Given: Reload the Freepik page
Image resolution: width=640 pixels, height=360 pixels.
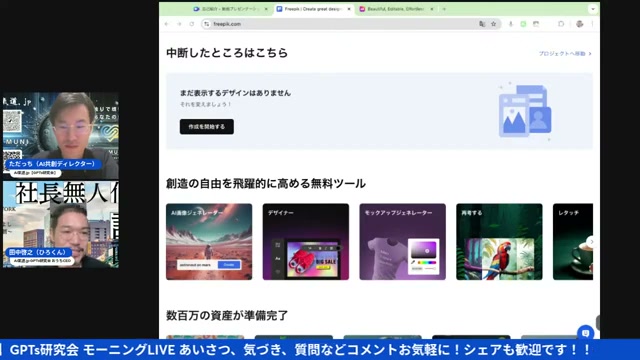Looking at the screenshot, I should point(191,24).
